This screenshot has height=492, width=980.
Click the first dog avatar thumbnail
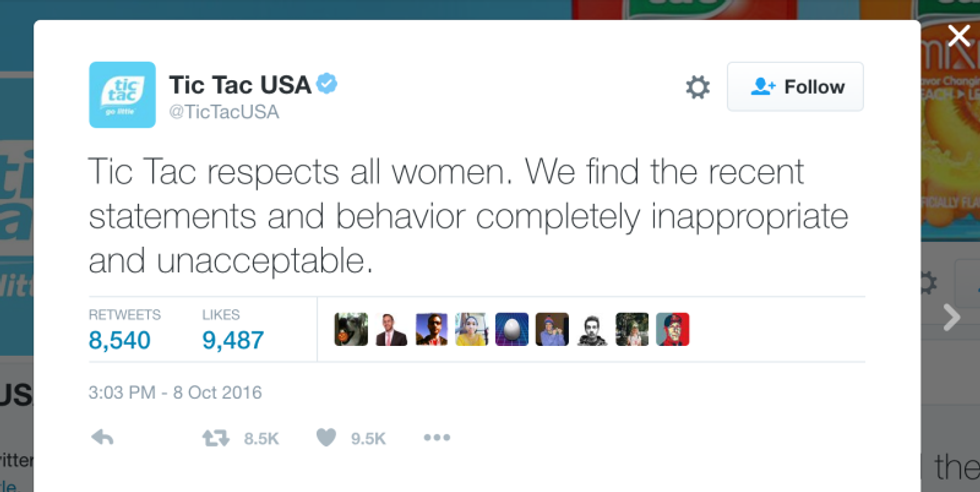(x=351, y=329)
